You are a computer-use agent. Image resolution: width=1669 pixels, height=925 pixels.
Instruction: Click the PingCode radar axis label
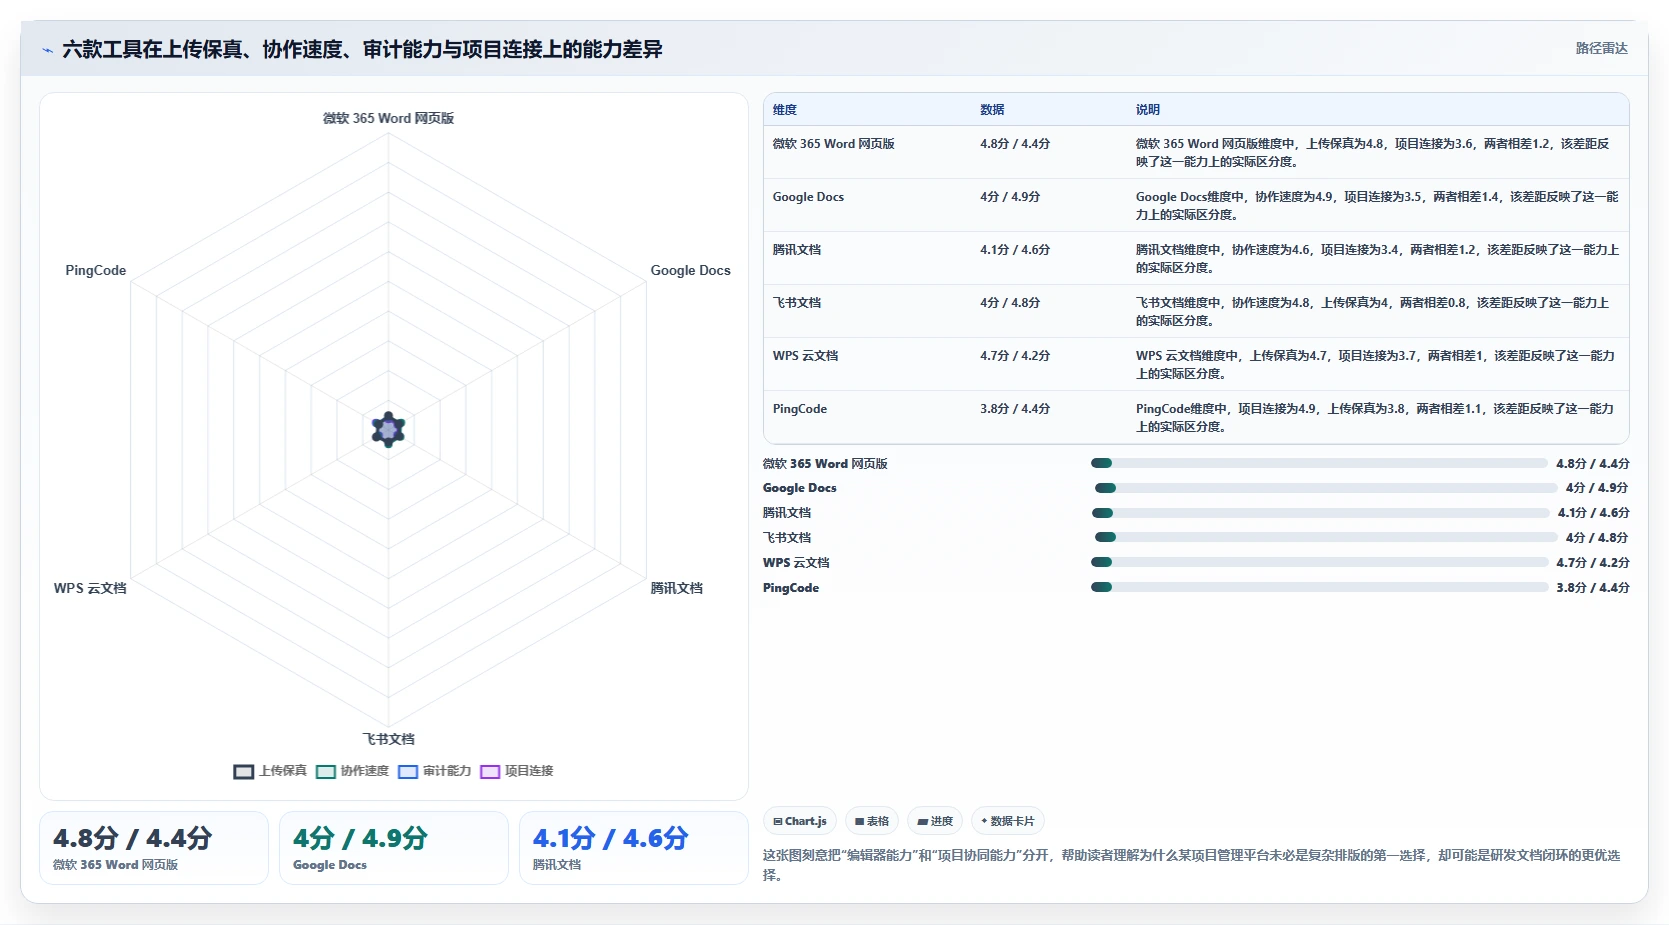point(96,271)
